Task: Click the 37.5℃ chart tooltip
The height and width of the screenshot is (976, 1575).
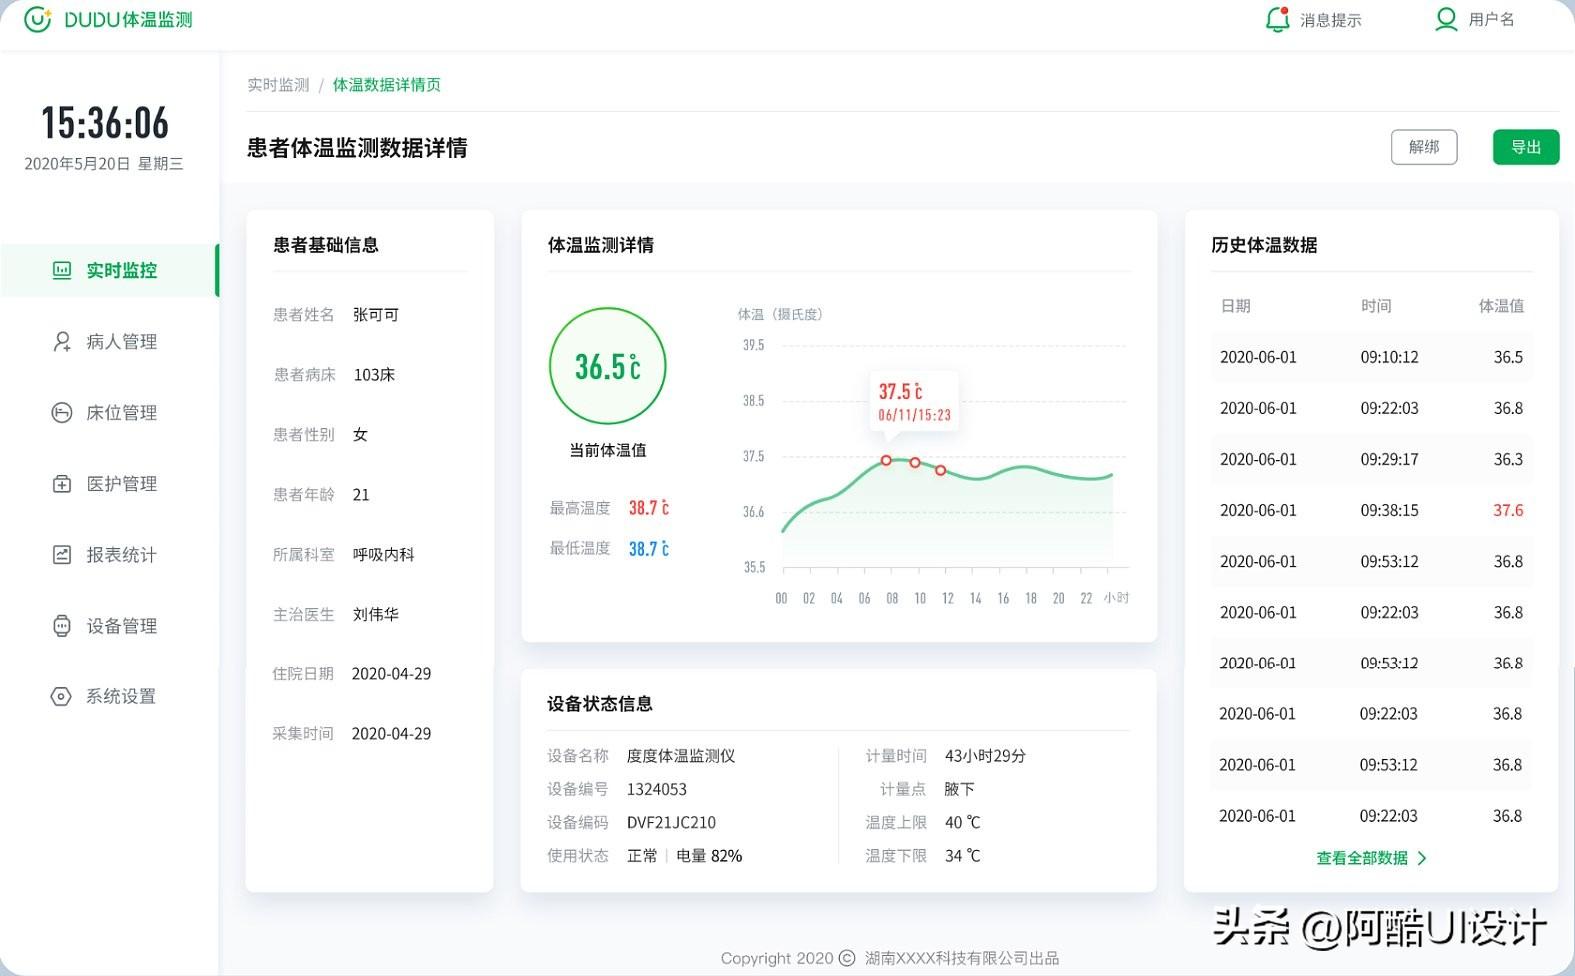Action: 914,401
